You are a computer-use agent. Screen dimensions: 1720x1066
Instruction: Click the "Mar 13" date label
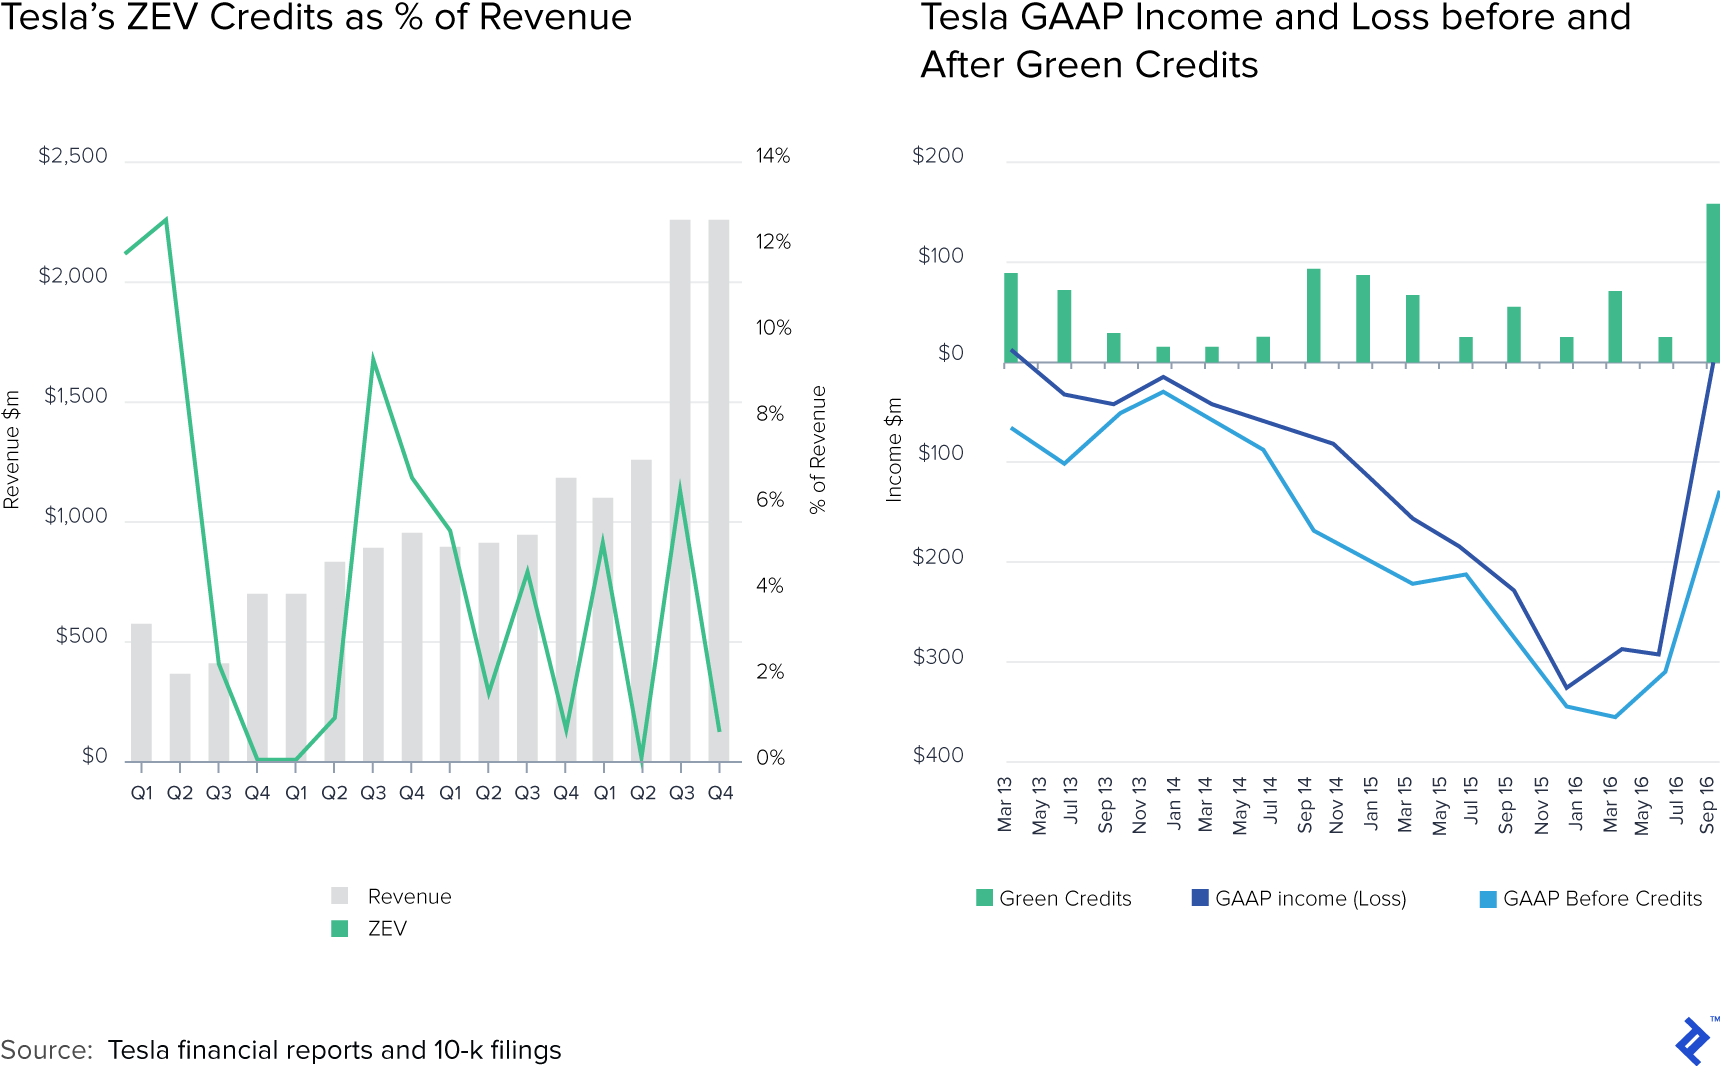(1005, 804)
